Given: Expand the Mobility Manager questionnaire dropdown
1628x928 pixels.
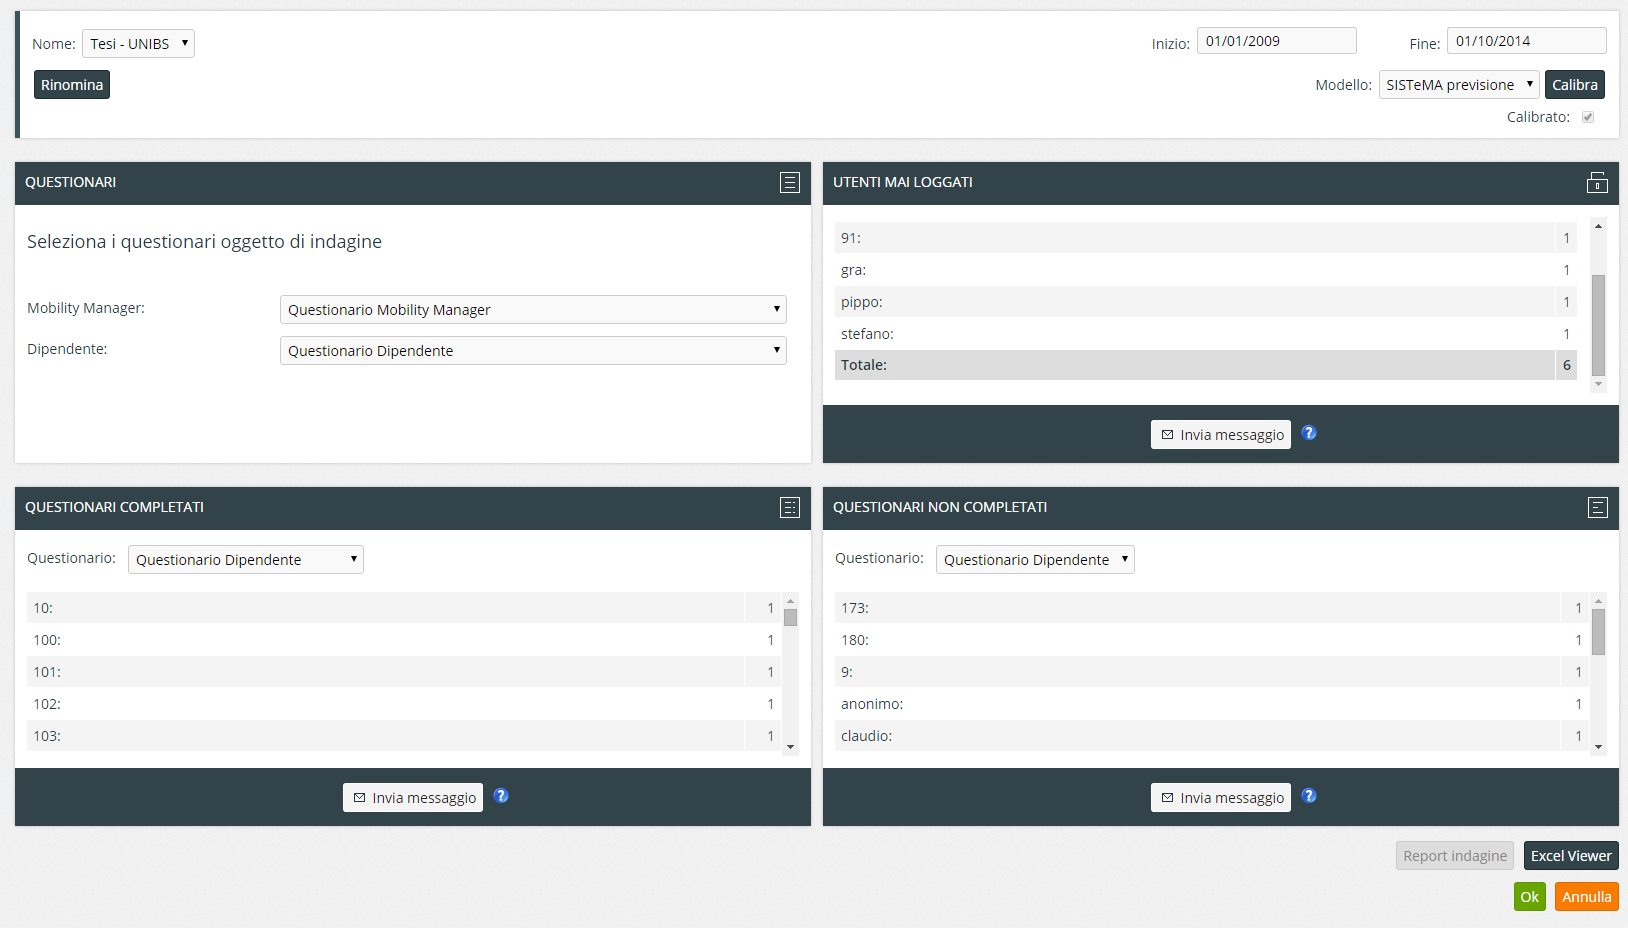Looking at the screenshot, I should 533,310.
